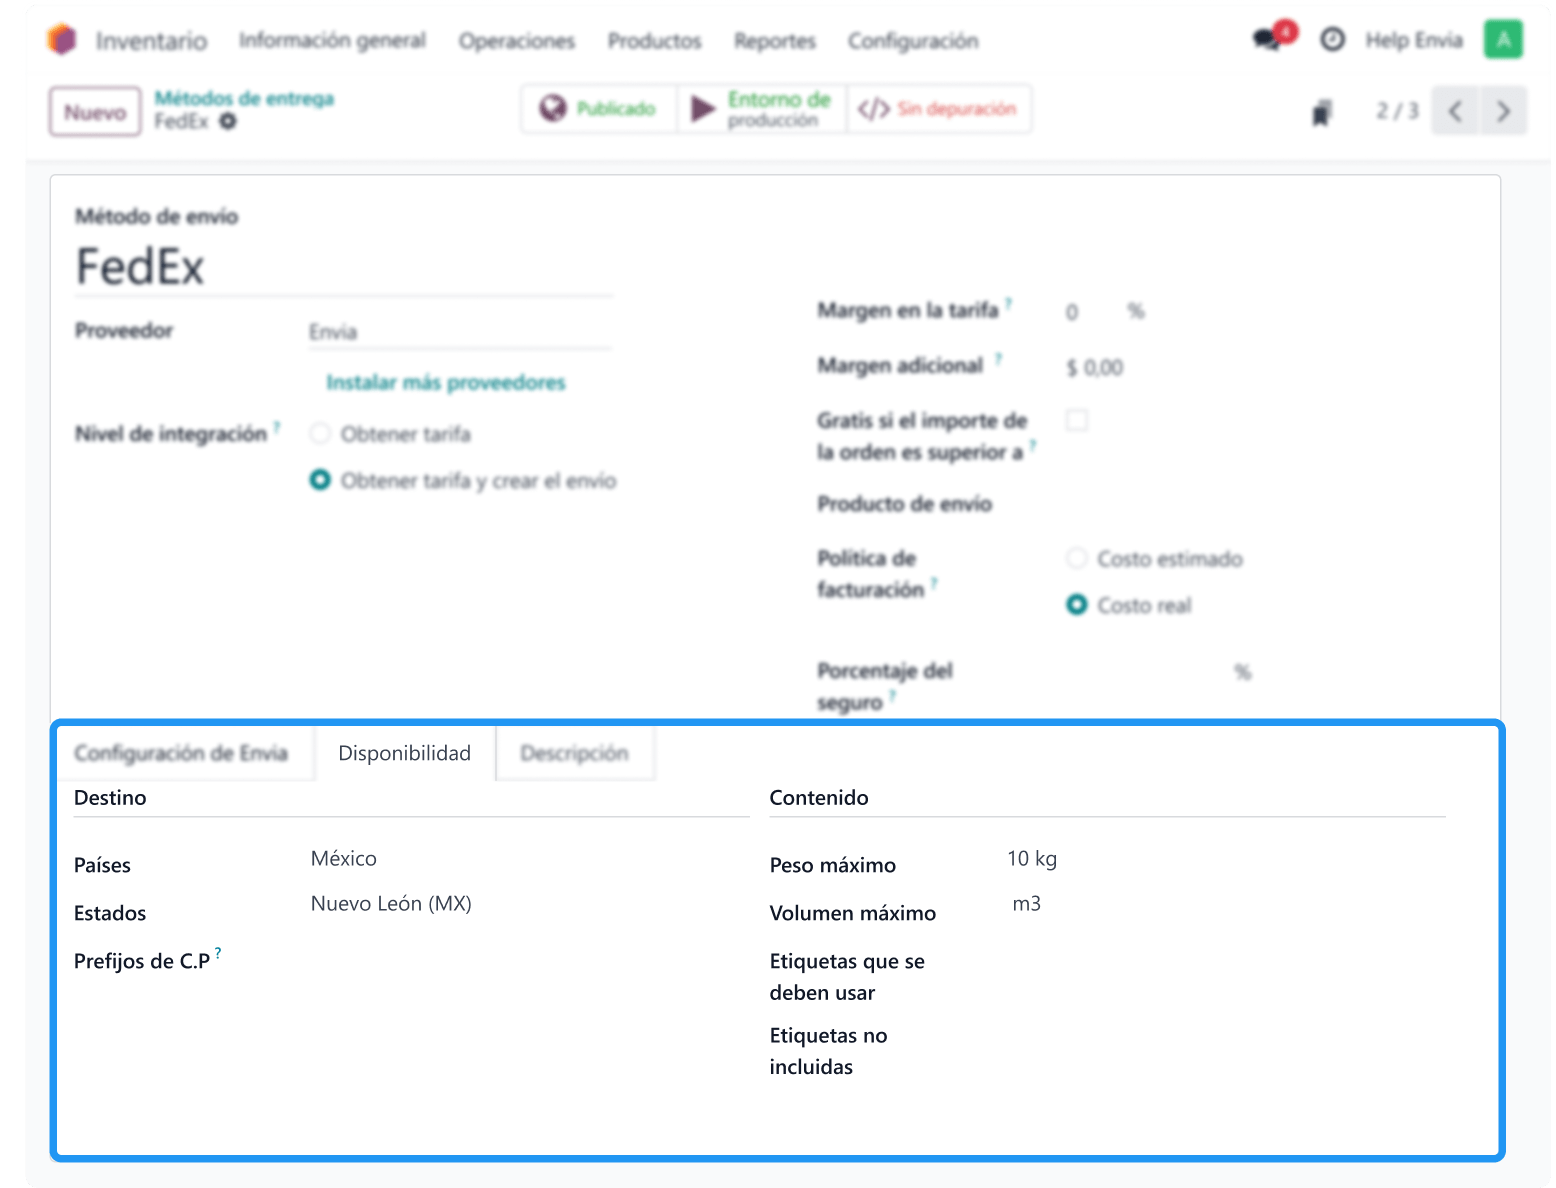
Task: Open Métodos de entrega breadcrumb link
Action: coord(244,98)
